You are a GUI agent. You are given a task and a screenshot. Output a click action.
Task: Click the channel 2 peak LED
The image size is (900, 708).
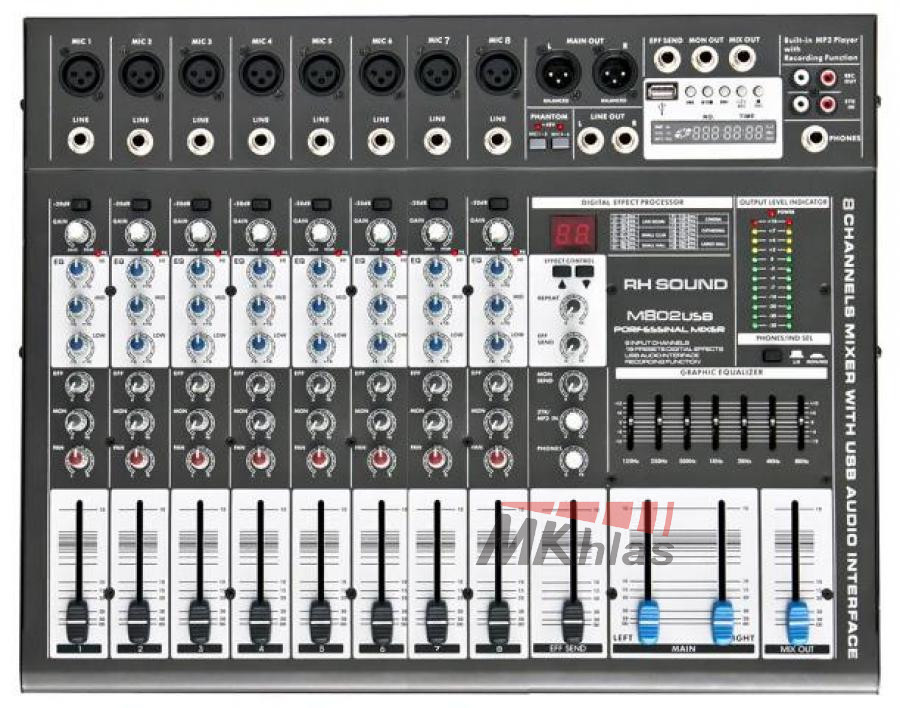158,253
